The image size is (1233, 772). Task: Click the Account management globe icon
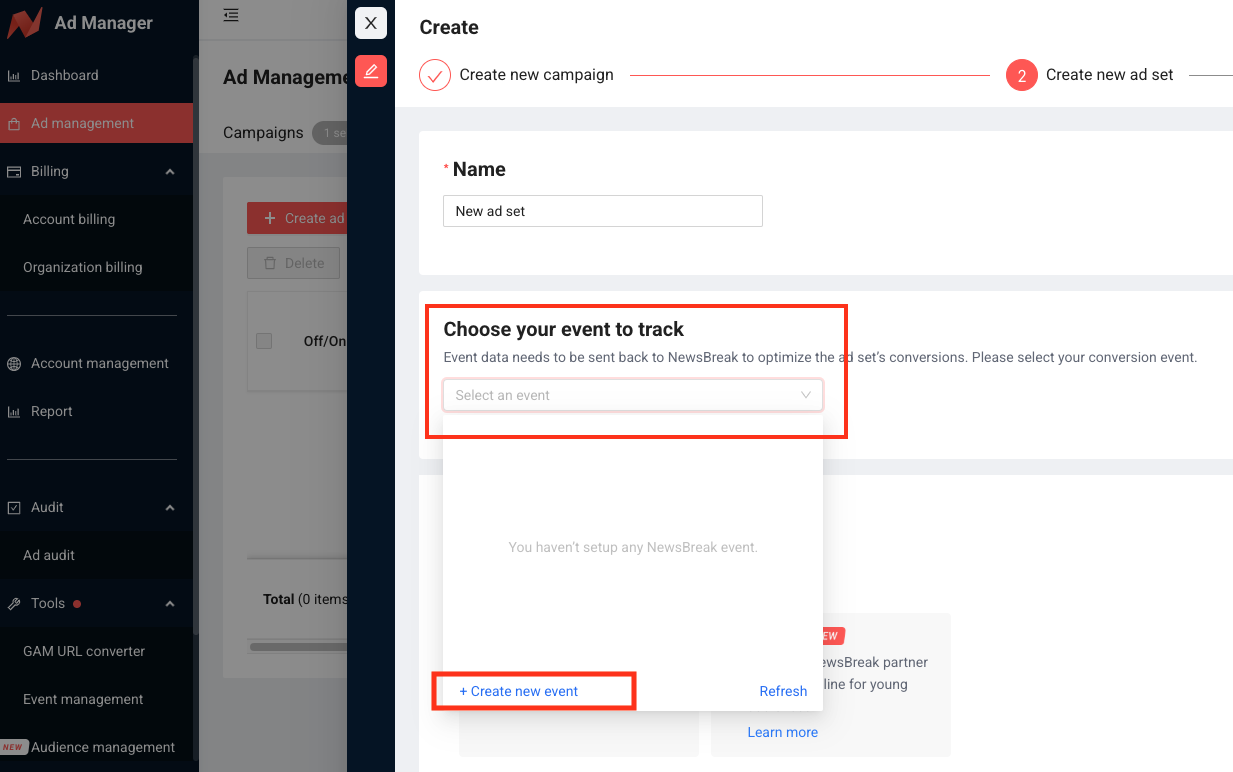(14, 364)
